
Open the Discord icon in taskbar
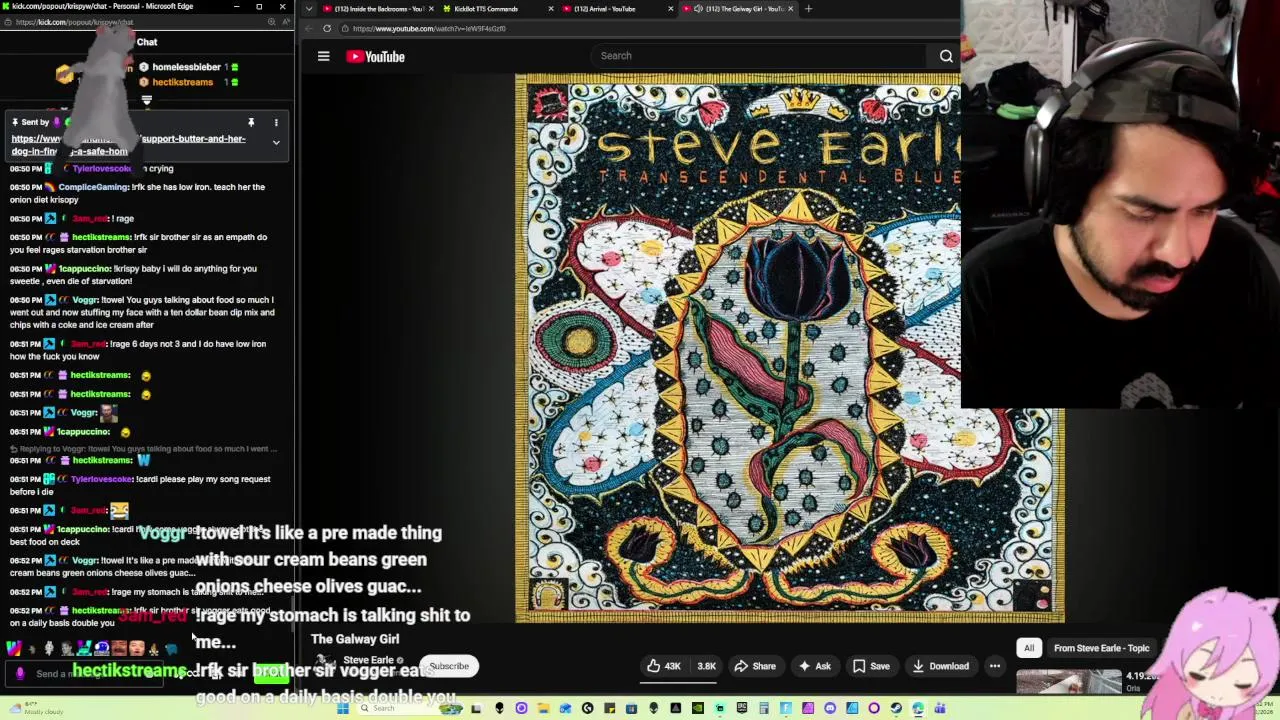click(830, 709)
